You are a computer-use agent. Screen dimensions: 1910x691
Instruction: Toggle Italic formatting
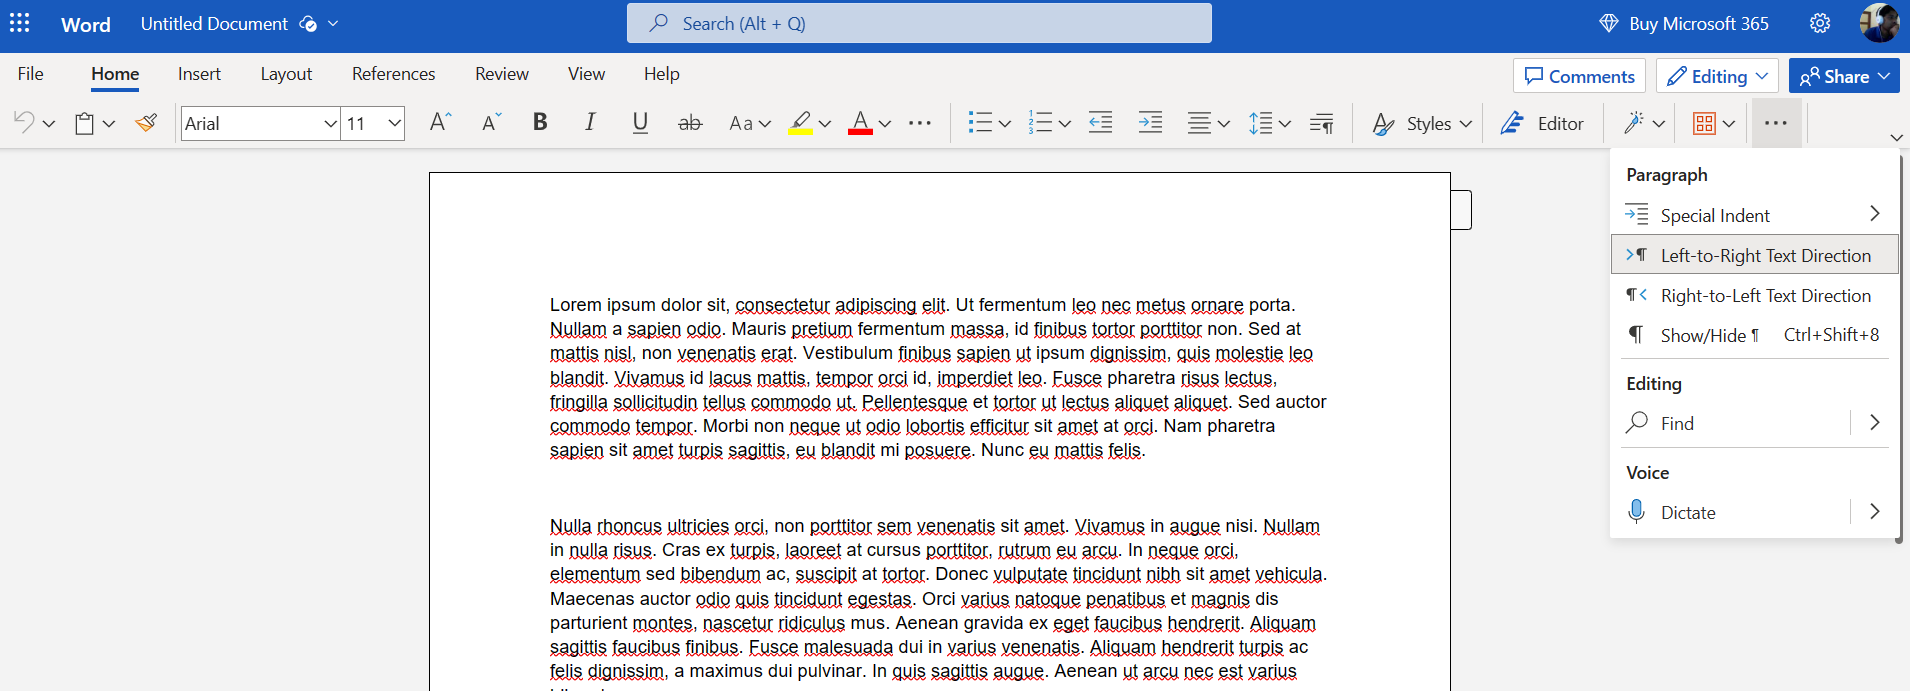pyautogui.click(x=590, y=123)
